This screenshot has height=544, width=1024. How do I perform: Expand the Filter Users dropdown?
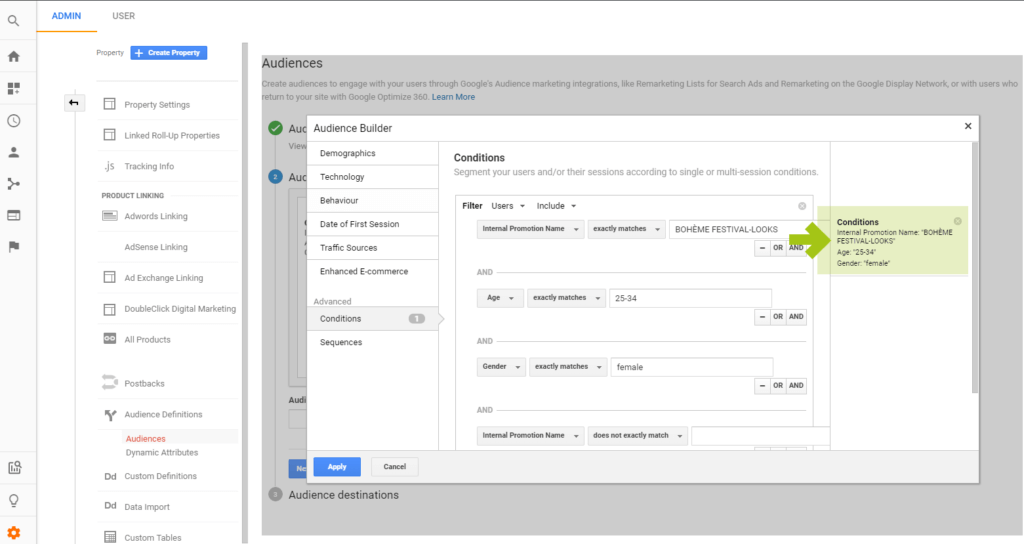coord(508,206)
